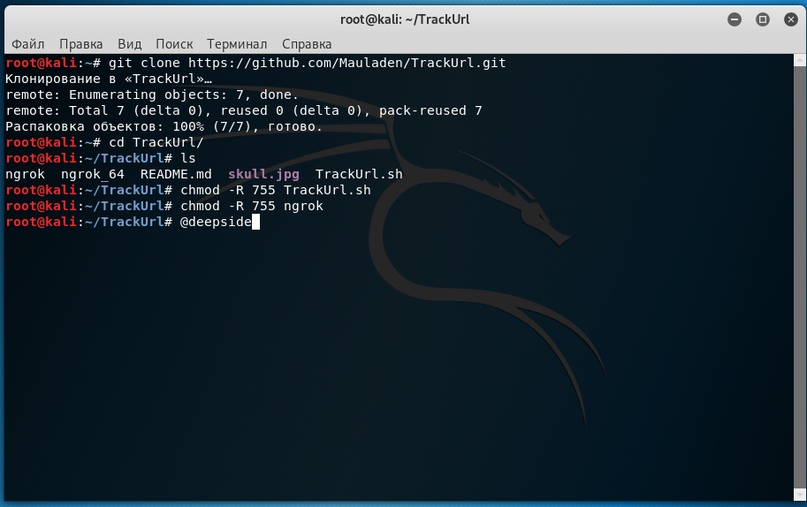Maximize the terminal window

point(762,19)
